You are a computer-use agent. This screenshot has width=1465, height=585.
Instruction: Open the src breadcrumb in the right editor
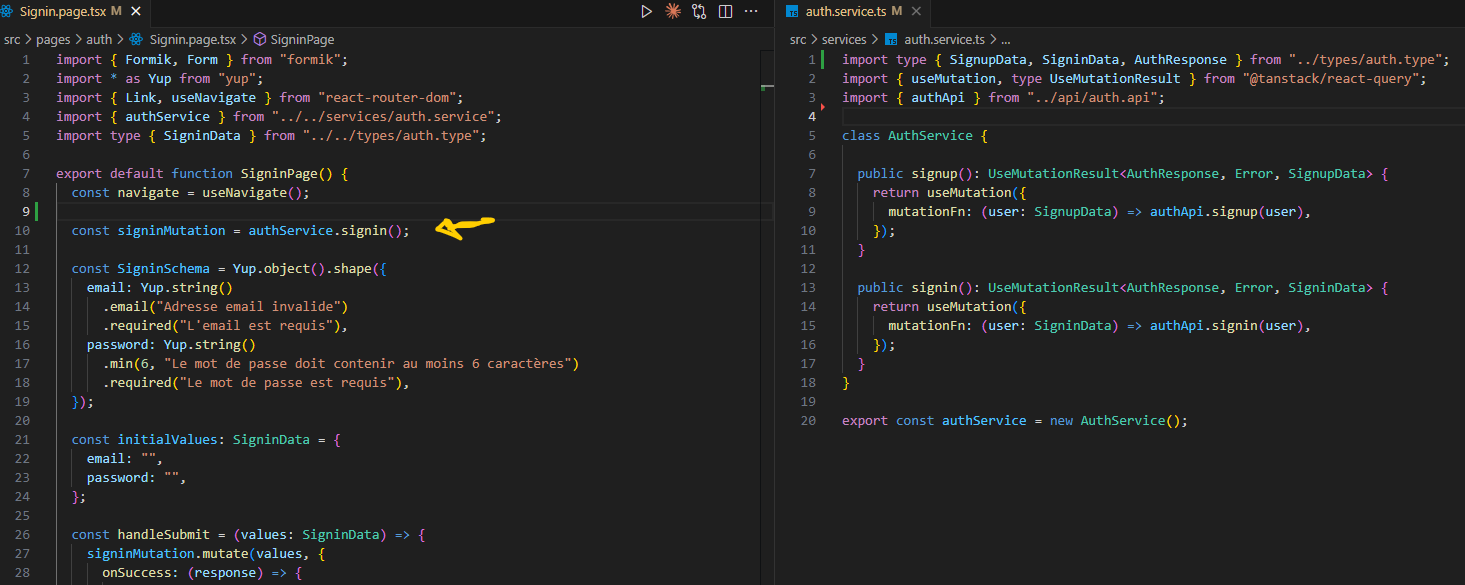click(798, 40)
